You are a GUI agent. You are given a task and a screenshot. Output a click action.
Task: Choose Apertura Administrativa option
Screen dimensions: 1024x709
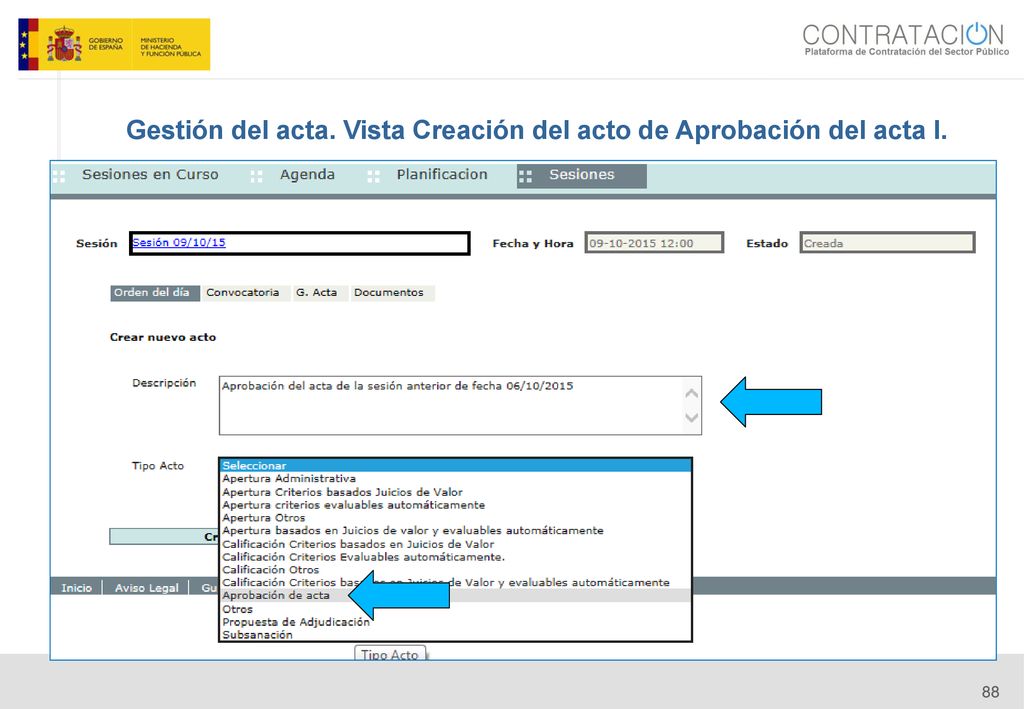(455, 479)
